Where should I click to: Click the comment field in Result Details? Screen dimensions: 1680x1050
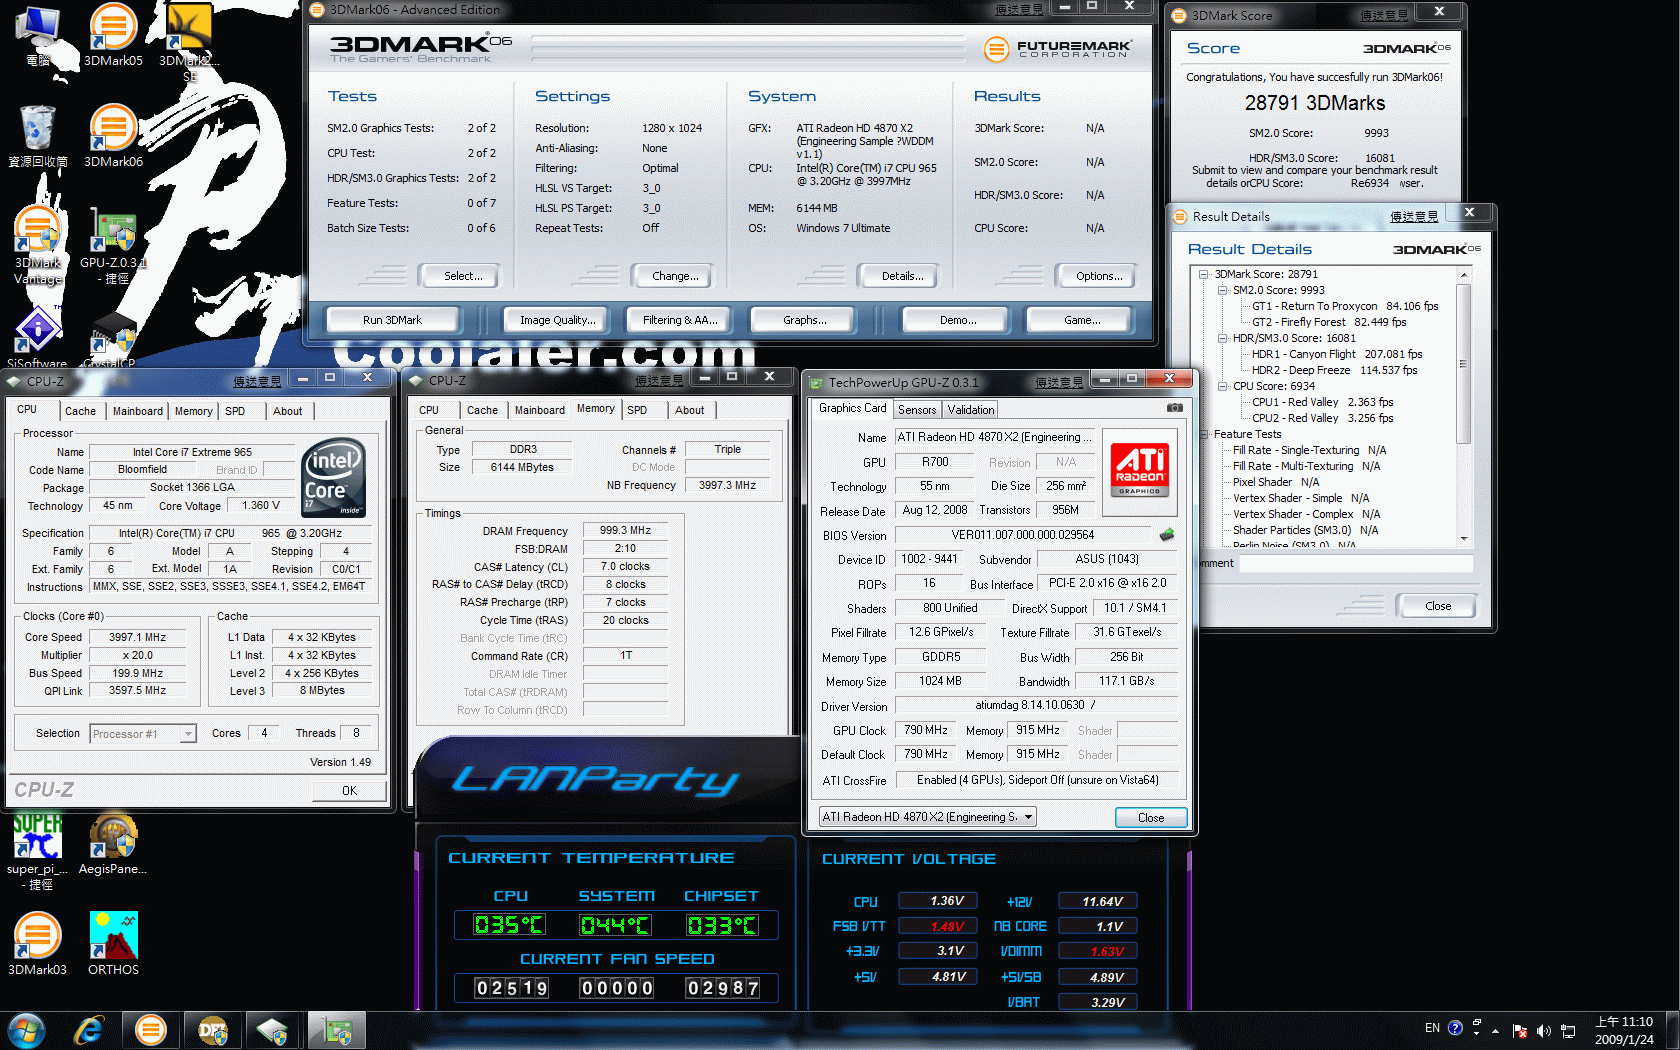pos(1355,564)
